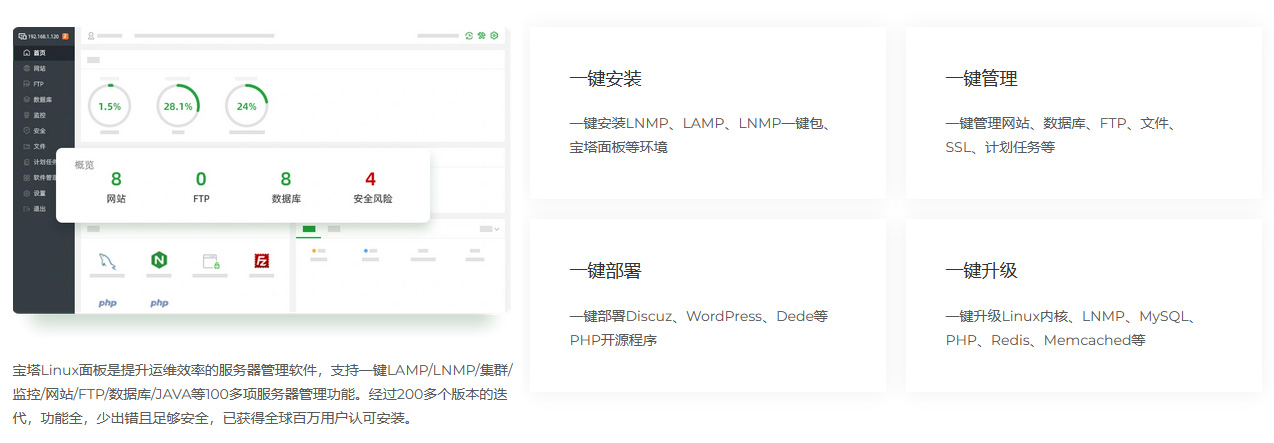Switch to the green highlighted tab
1274x443 pixels.
[309, 229]
